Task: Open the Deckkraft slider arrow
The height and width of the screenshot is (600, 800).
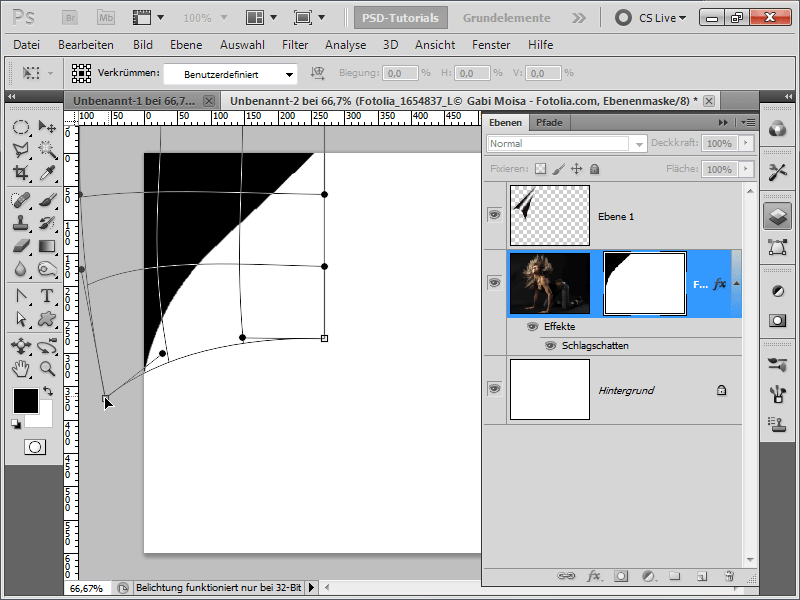Action: [x=746, y=143]
